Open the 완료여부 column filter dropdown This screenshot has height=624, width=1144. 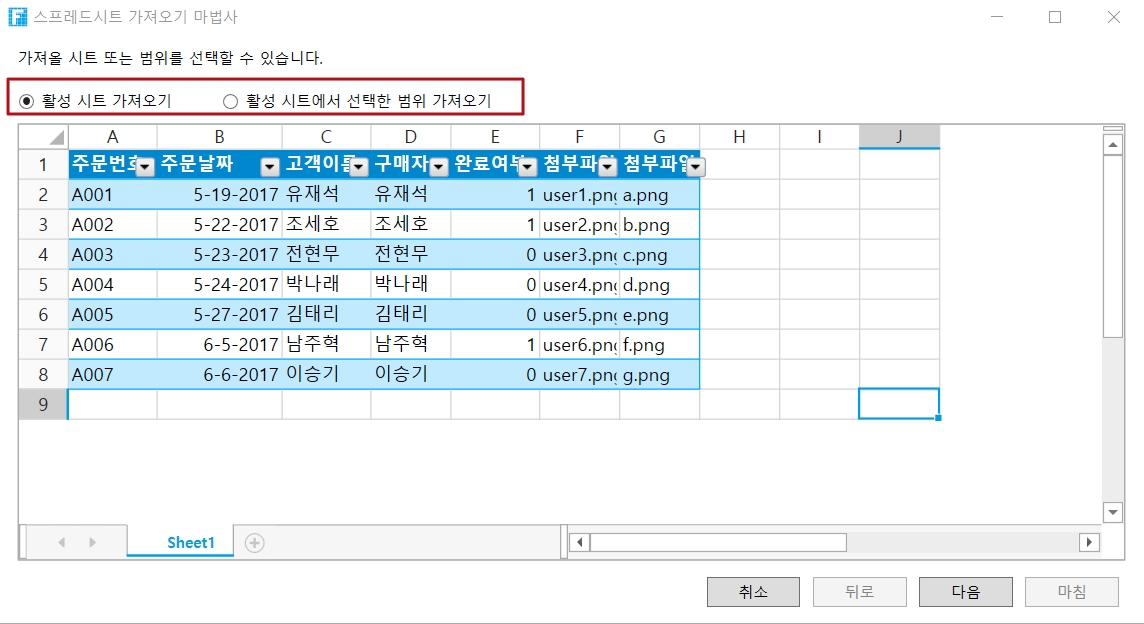click(x=528, y=167)
